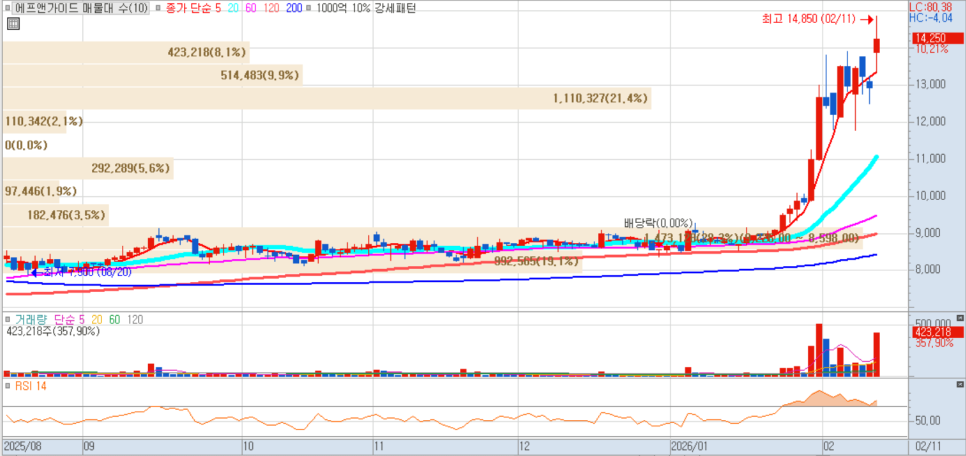Viewport: 966px width, 456px height.
Task: Click the 10,000 price axis label
Action: click(x=932, y=196)
